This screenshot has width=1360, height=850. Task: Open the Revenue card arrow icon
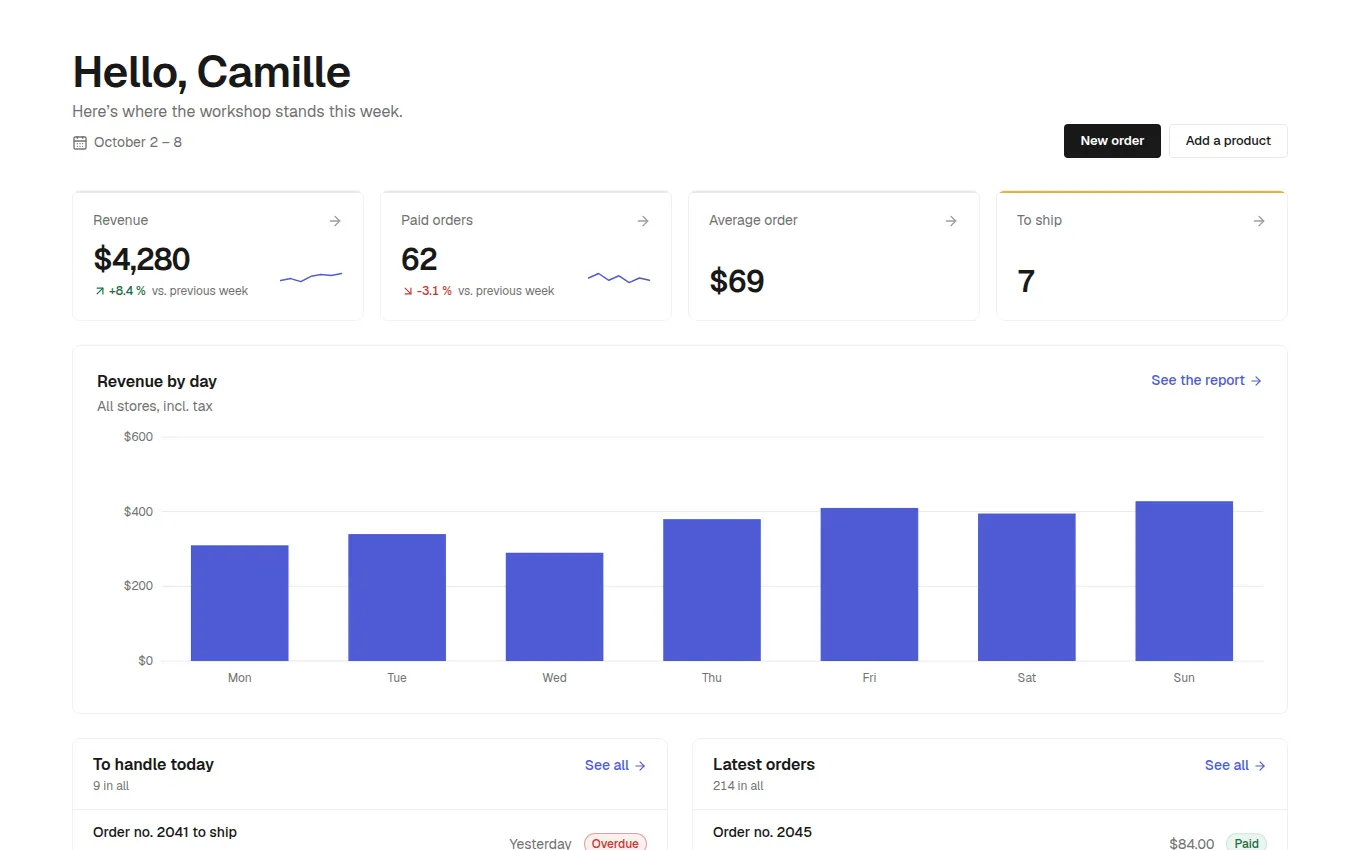[335, 221]
